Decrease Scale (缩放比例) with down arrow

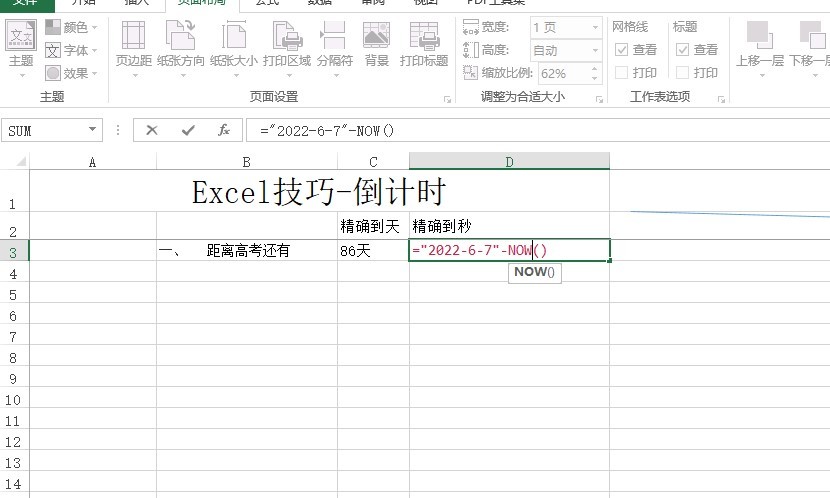pyautogui.click(x=594, y=78)
